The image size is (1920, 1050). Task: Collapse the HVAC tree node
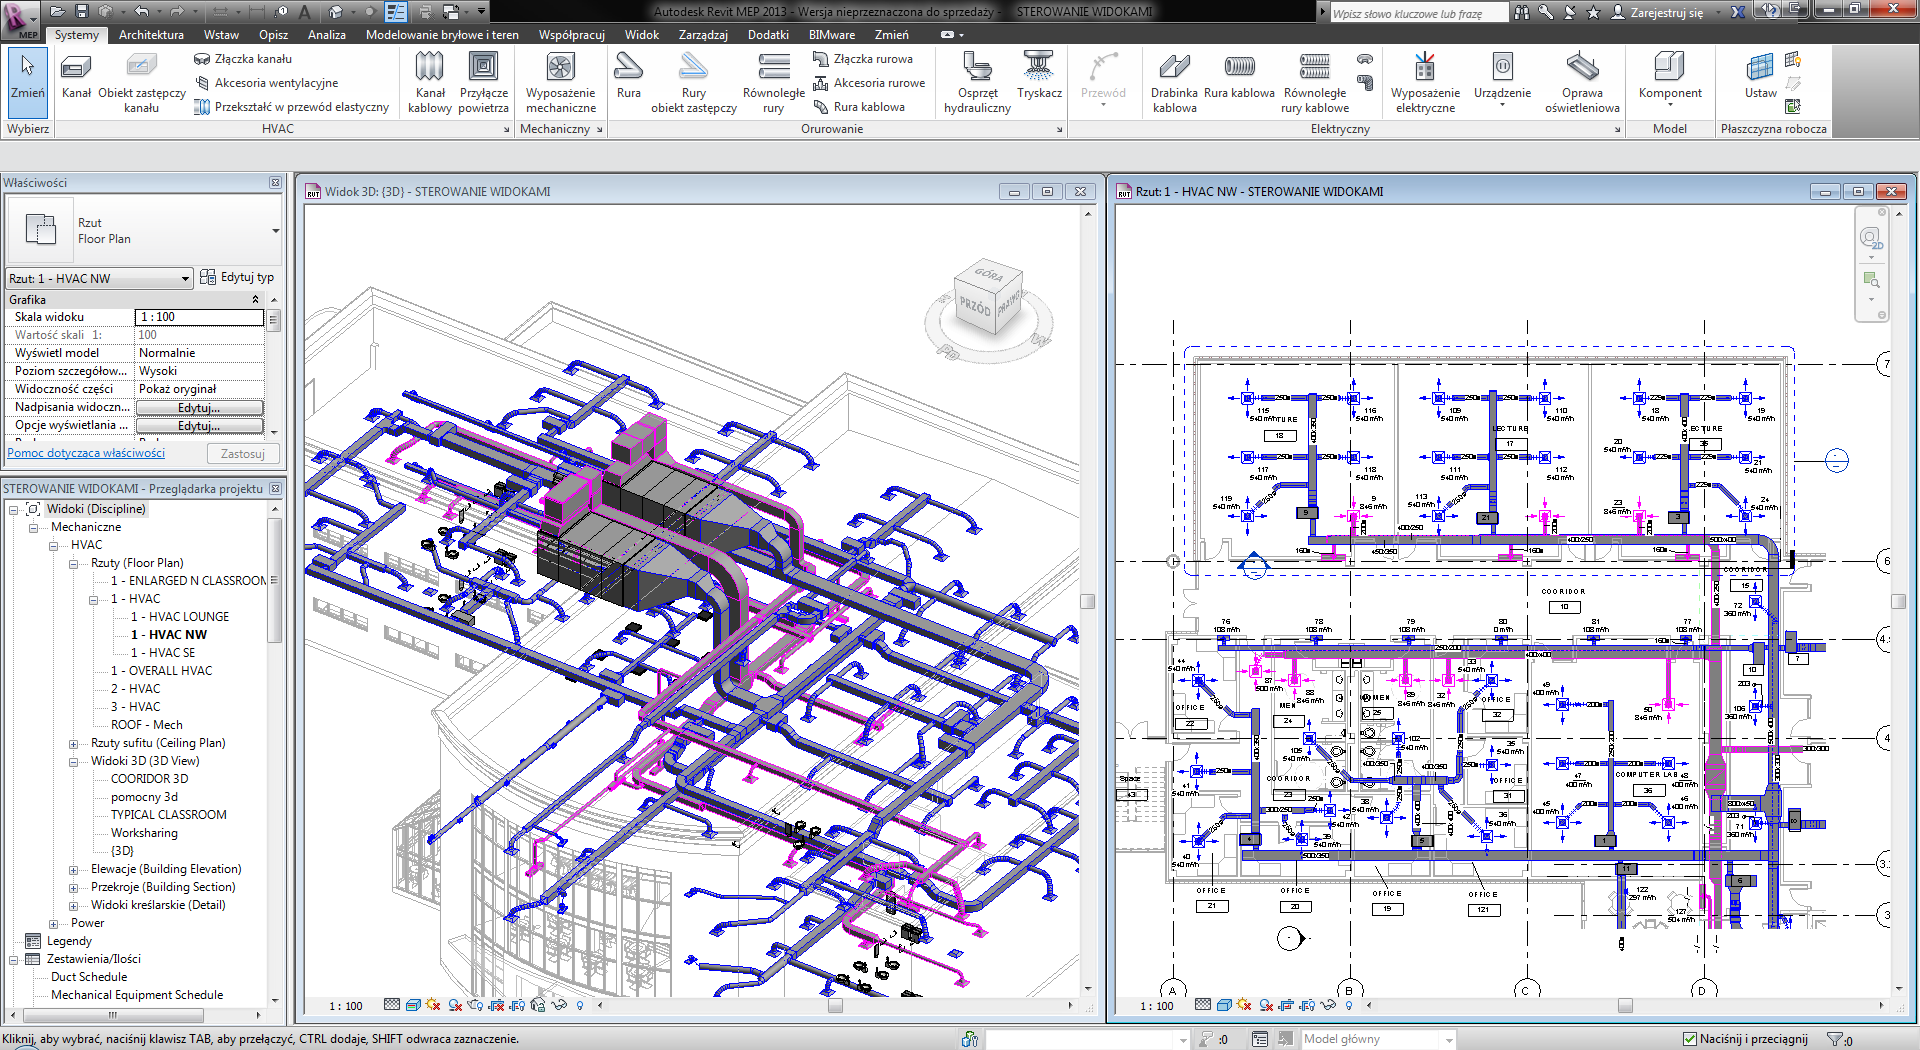(x=54, y=545)
